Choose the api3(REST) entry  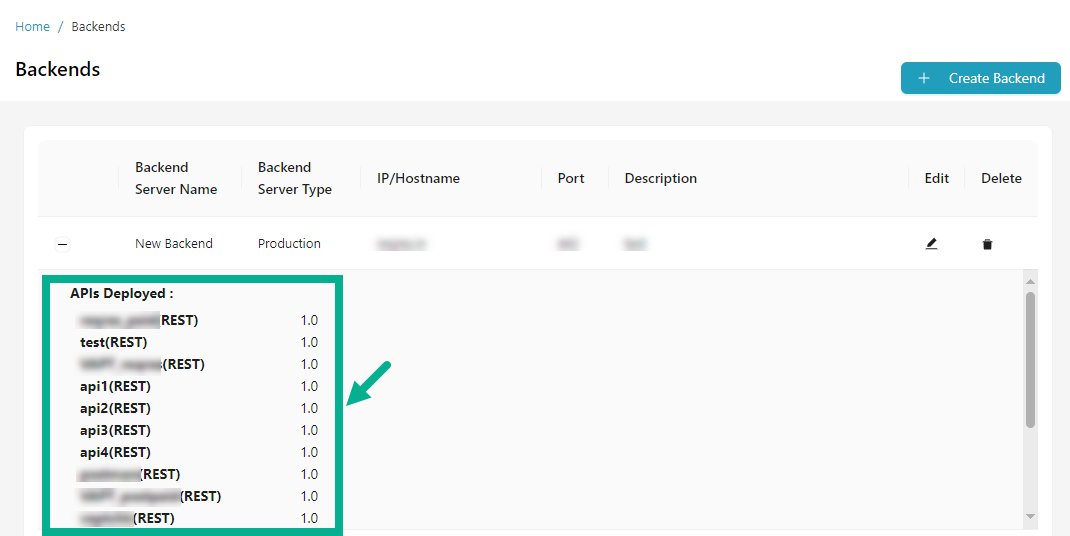coord(115,430)
